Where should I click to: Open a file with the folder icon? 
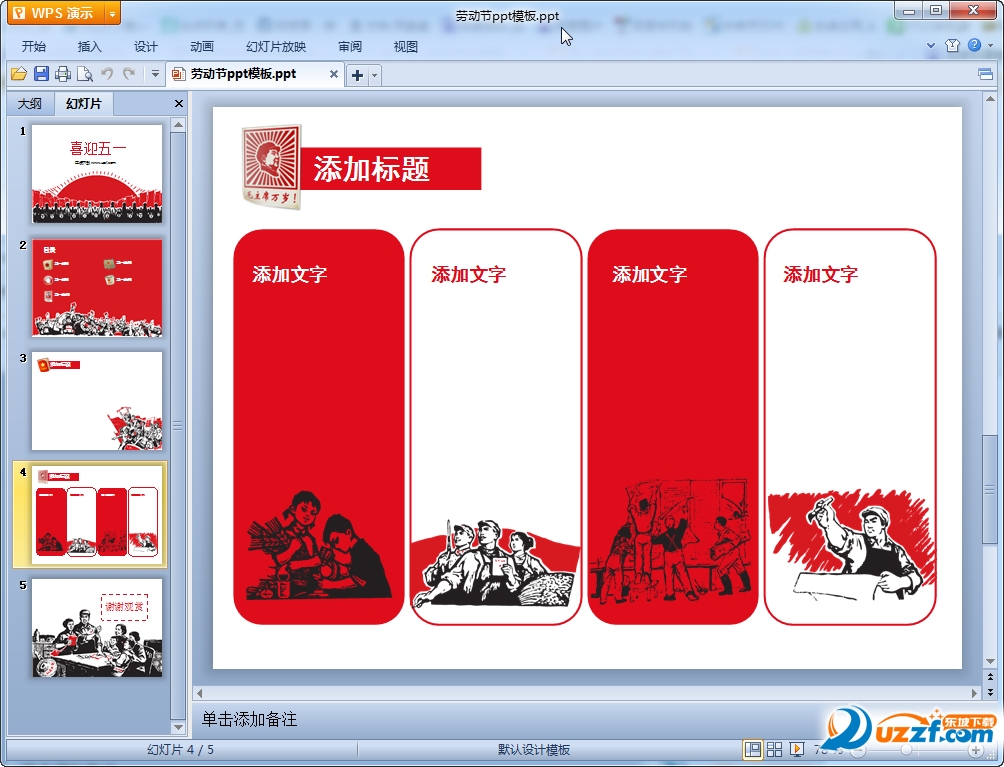click(19, 74)
